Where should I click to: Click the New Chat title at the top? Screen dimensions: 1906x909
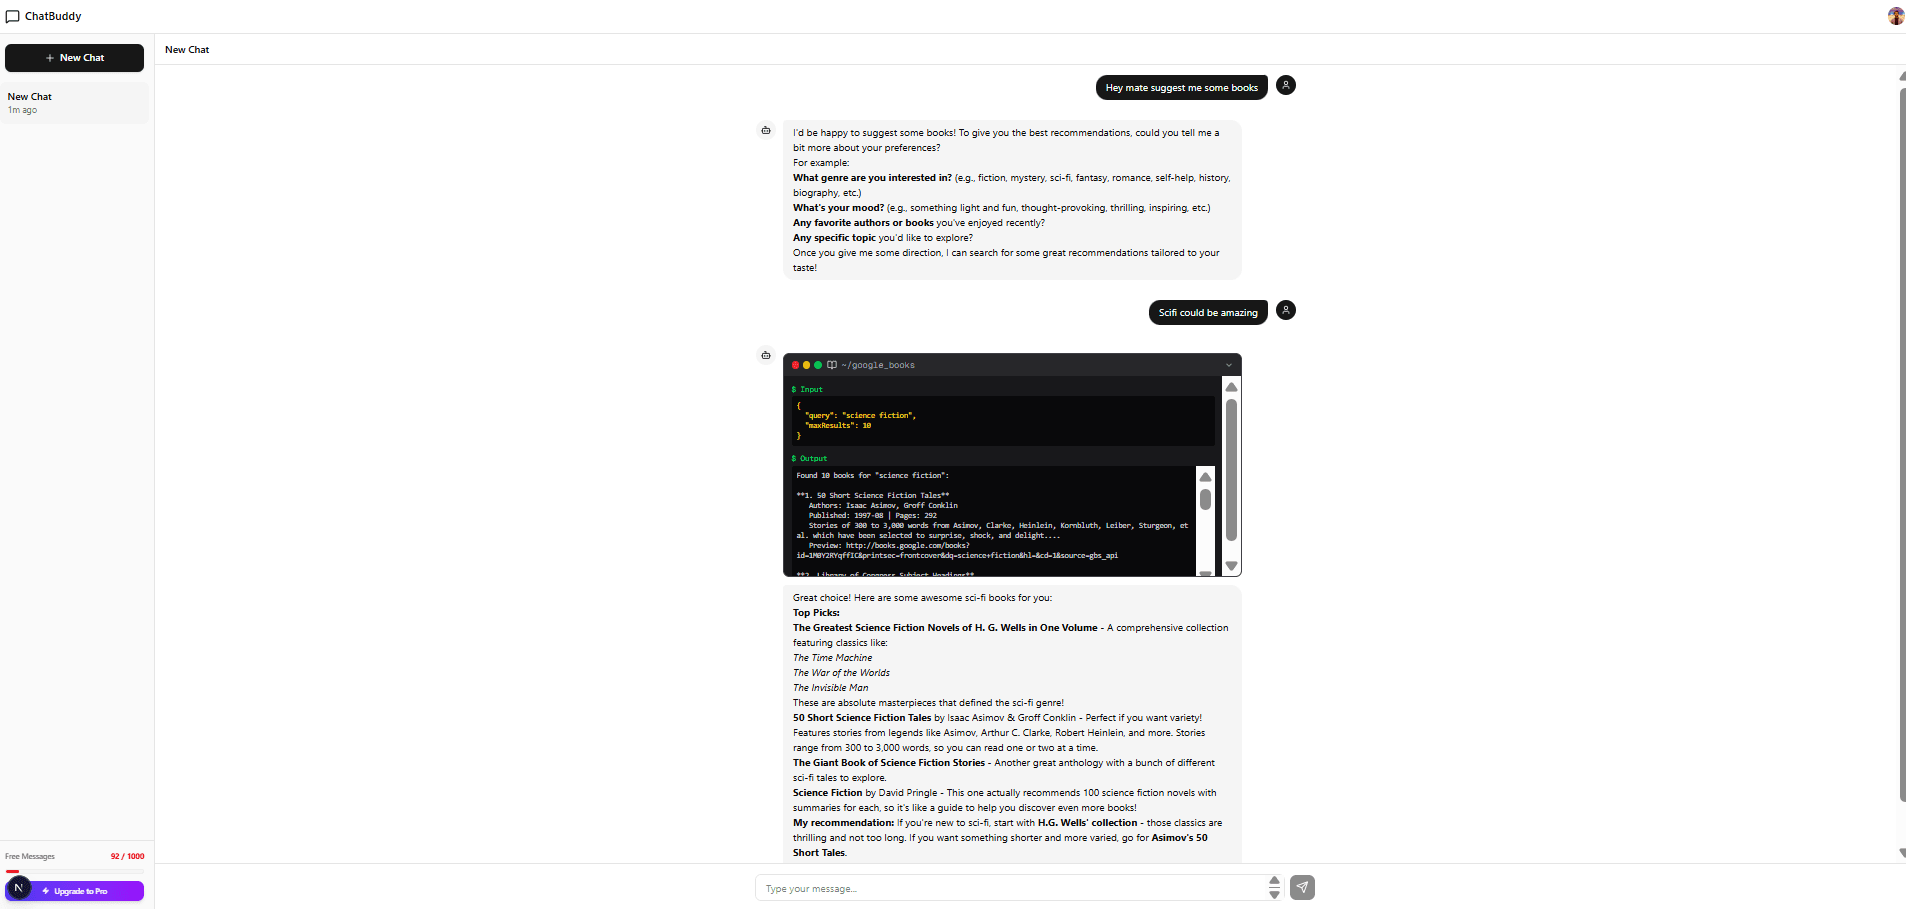tap(187, 49)
